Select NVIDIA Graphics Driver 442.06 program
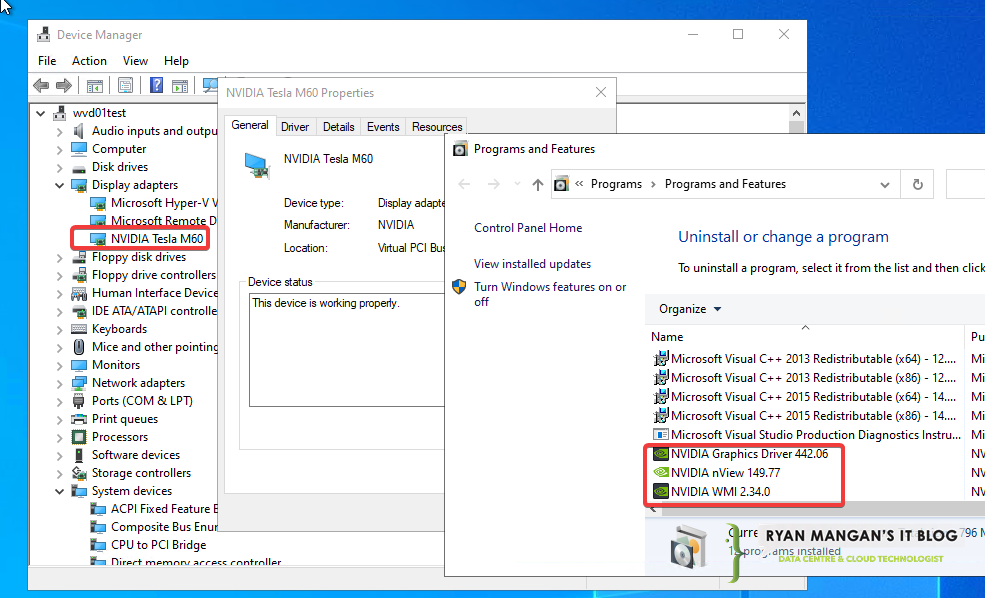Viewport: 985px width, 598px height. click(749, 454)
